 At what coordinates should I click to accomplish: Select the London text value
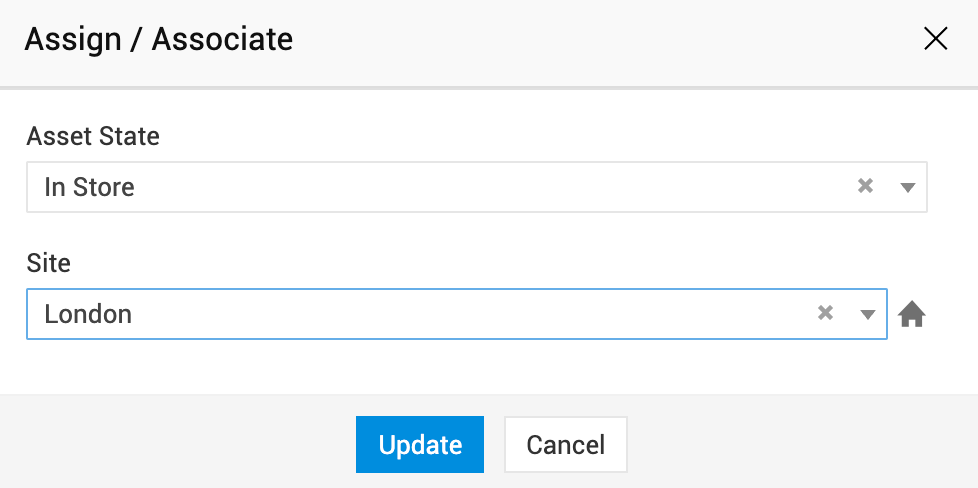point(88,314)
